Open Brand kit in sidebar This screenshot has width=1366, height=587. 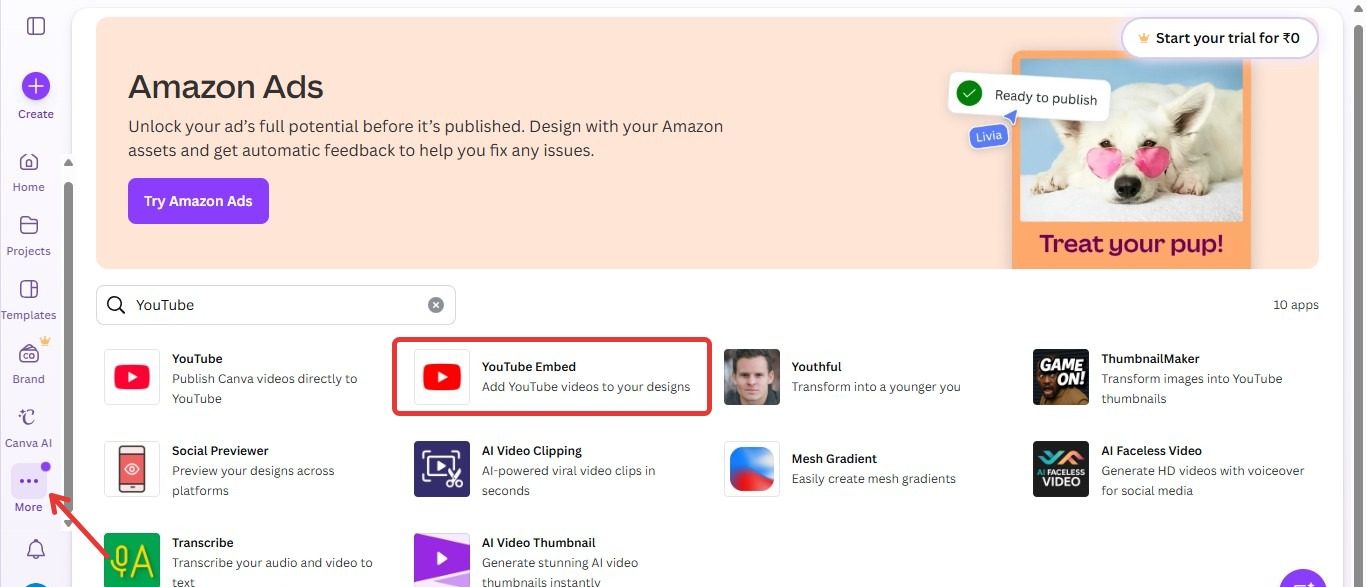pos(29,364)
